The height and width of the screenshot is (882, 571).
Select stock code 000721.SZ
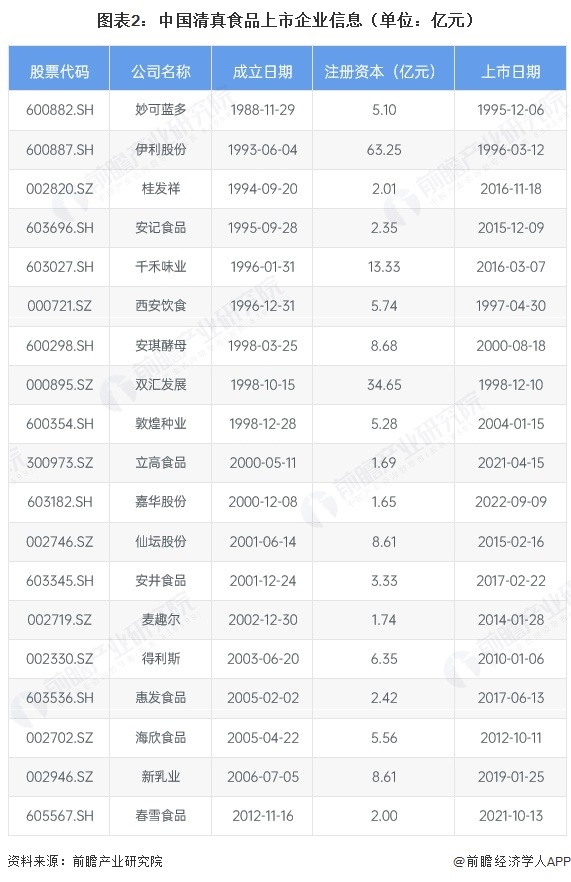pyautogui.click(x=60, y=305)
